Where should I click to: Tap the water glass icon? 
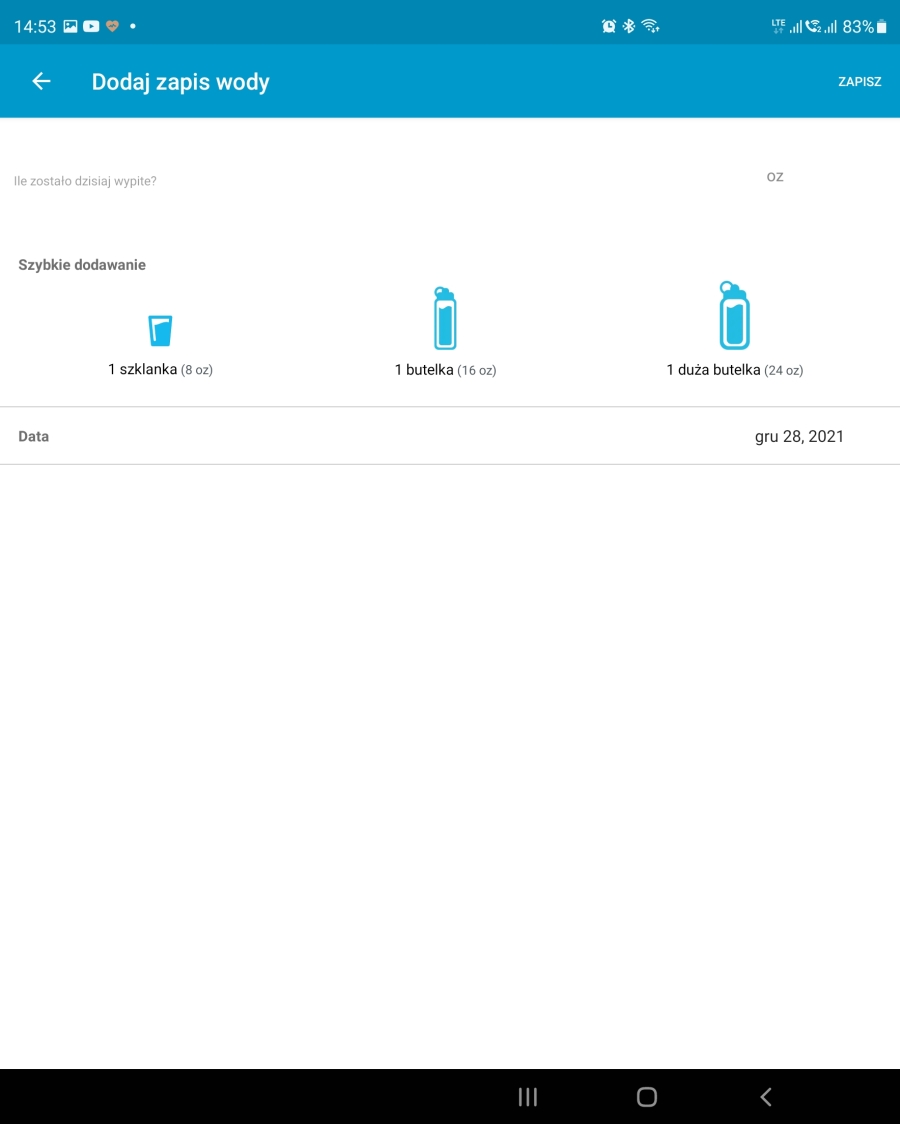(x=160, y=330)
